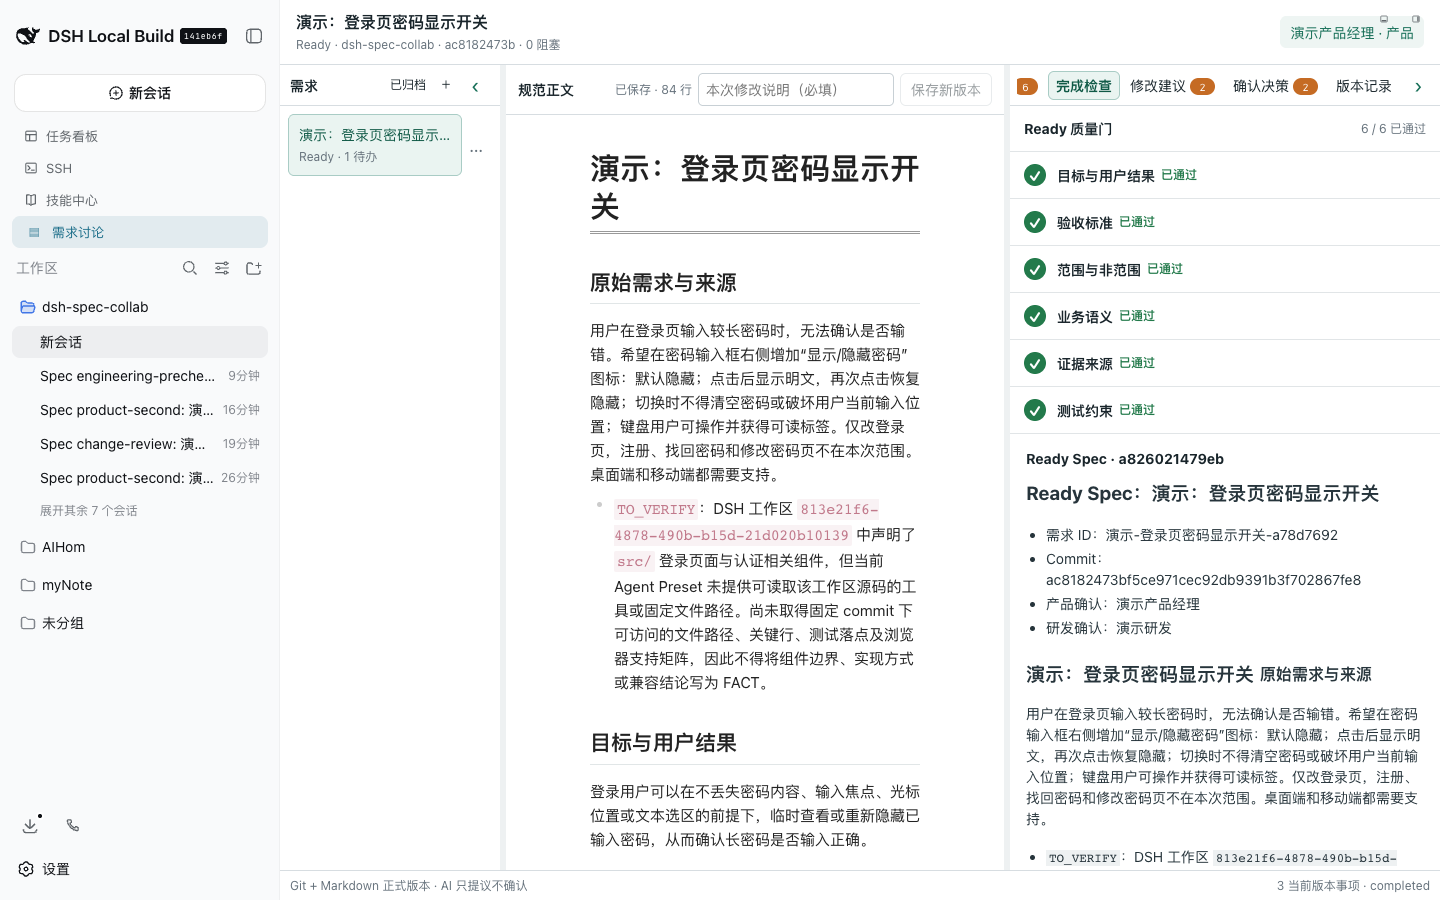Image resolution: width=1440 pixels, height=900 pixels.
Task: Switch to 确认决策 tab
Action: pyautogui.click(x=1275, y=86)
